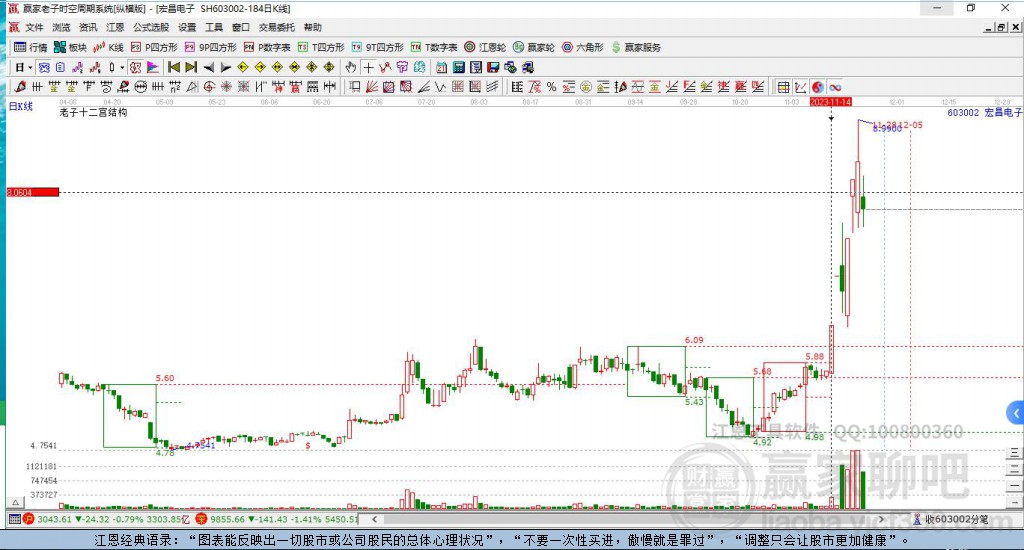Open the 资讯 menu
The width and height of the screenshot is (1024, 550).
pyautogui.click(x=88, y=27)
